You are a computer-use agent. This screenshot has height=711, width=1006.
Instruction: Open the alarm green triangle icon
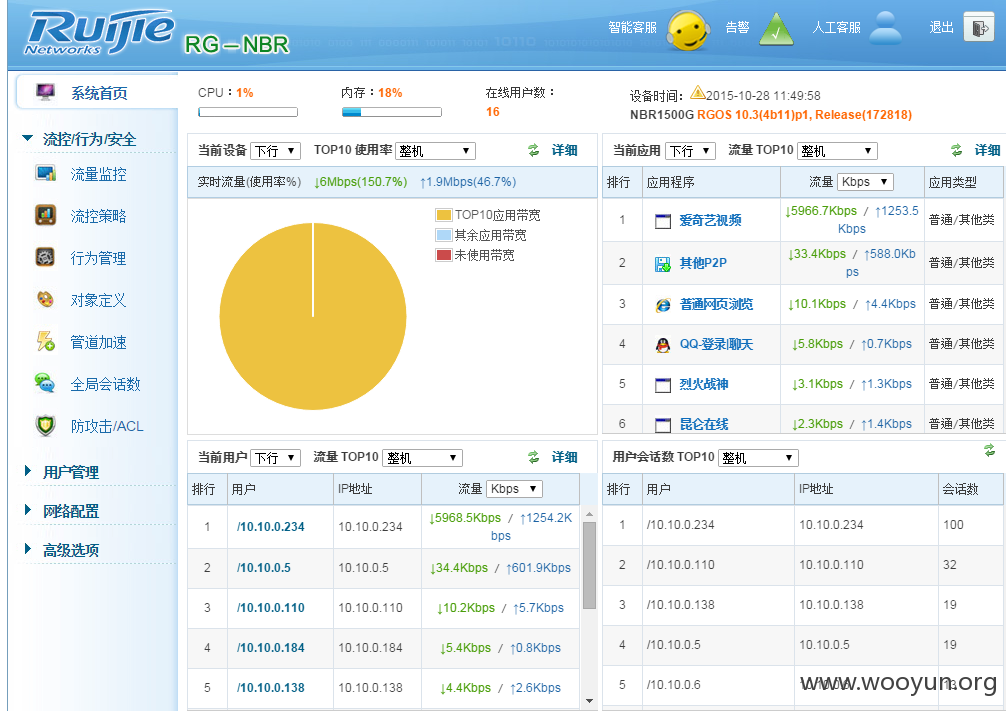776,29
